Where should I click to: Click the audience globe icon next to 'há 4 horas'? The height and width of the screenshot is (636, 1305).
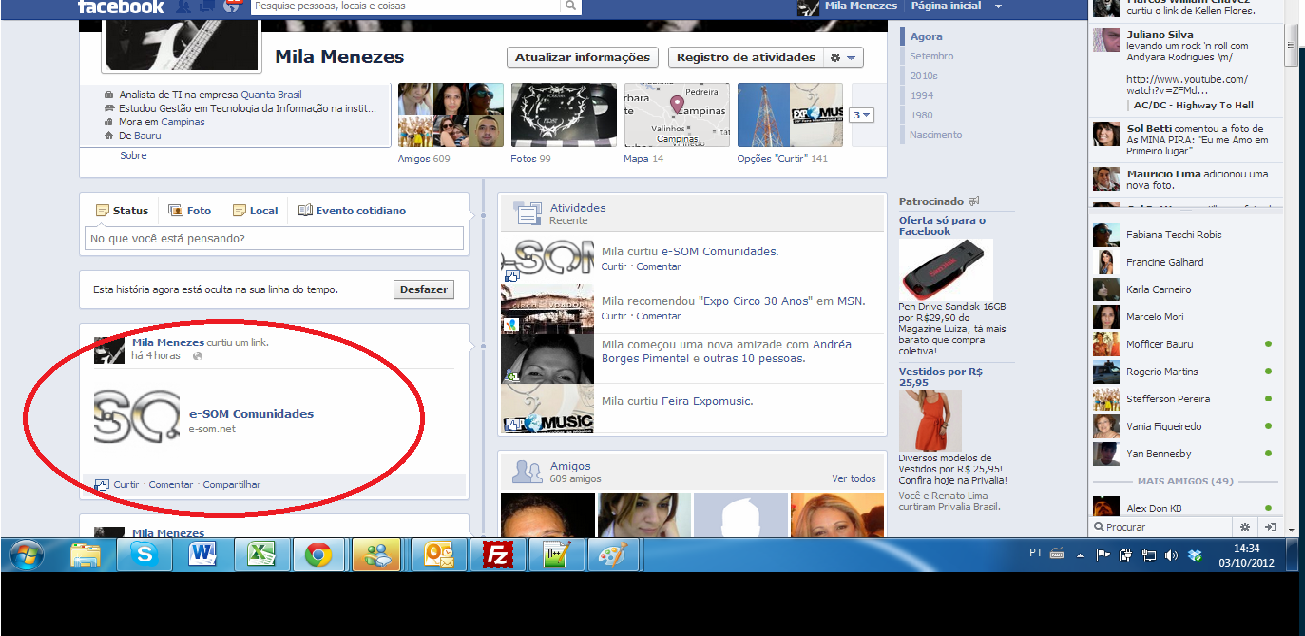pos(197,356)
